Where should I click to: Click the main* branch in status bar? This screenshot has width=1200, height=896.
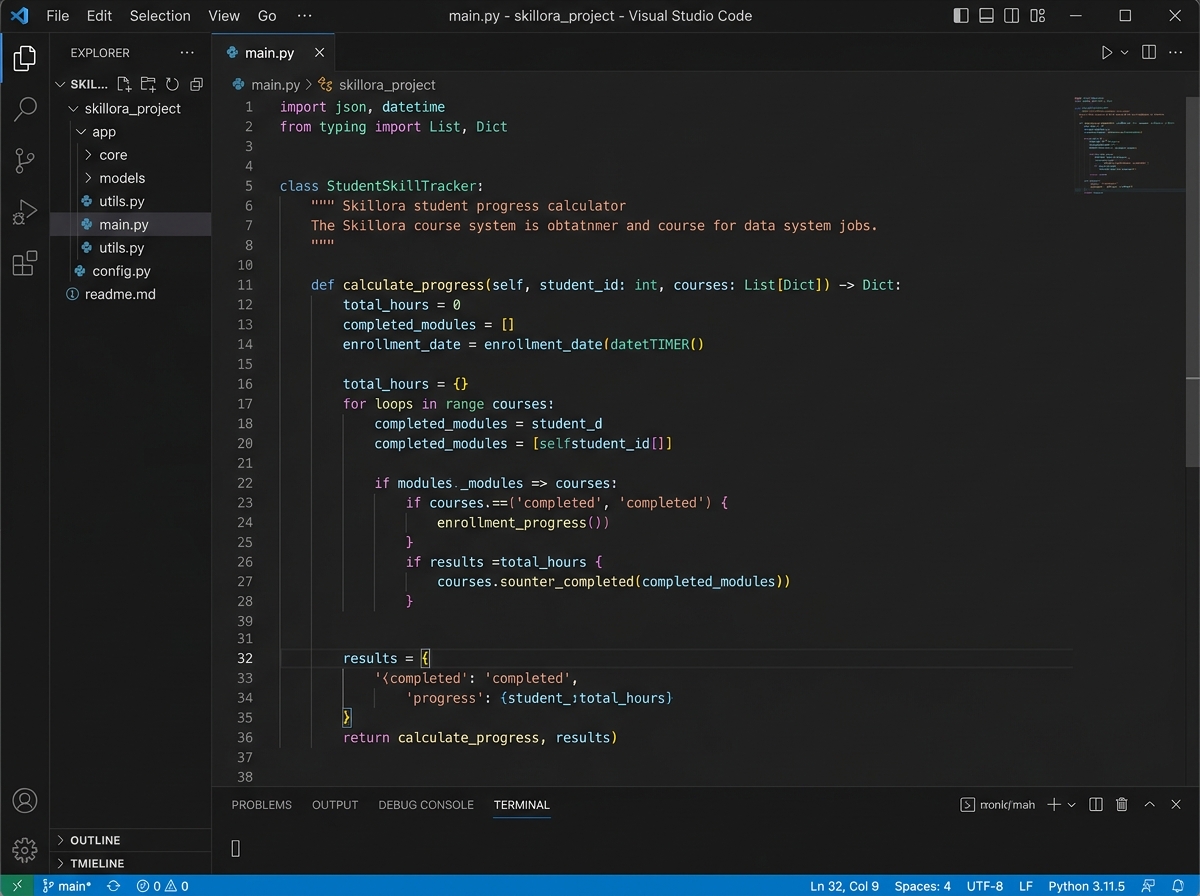pos(67,886)
